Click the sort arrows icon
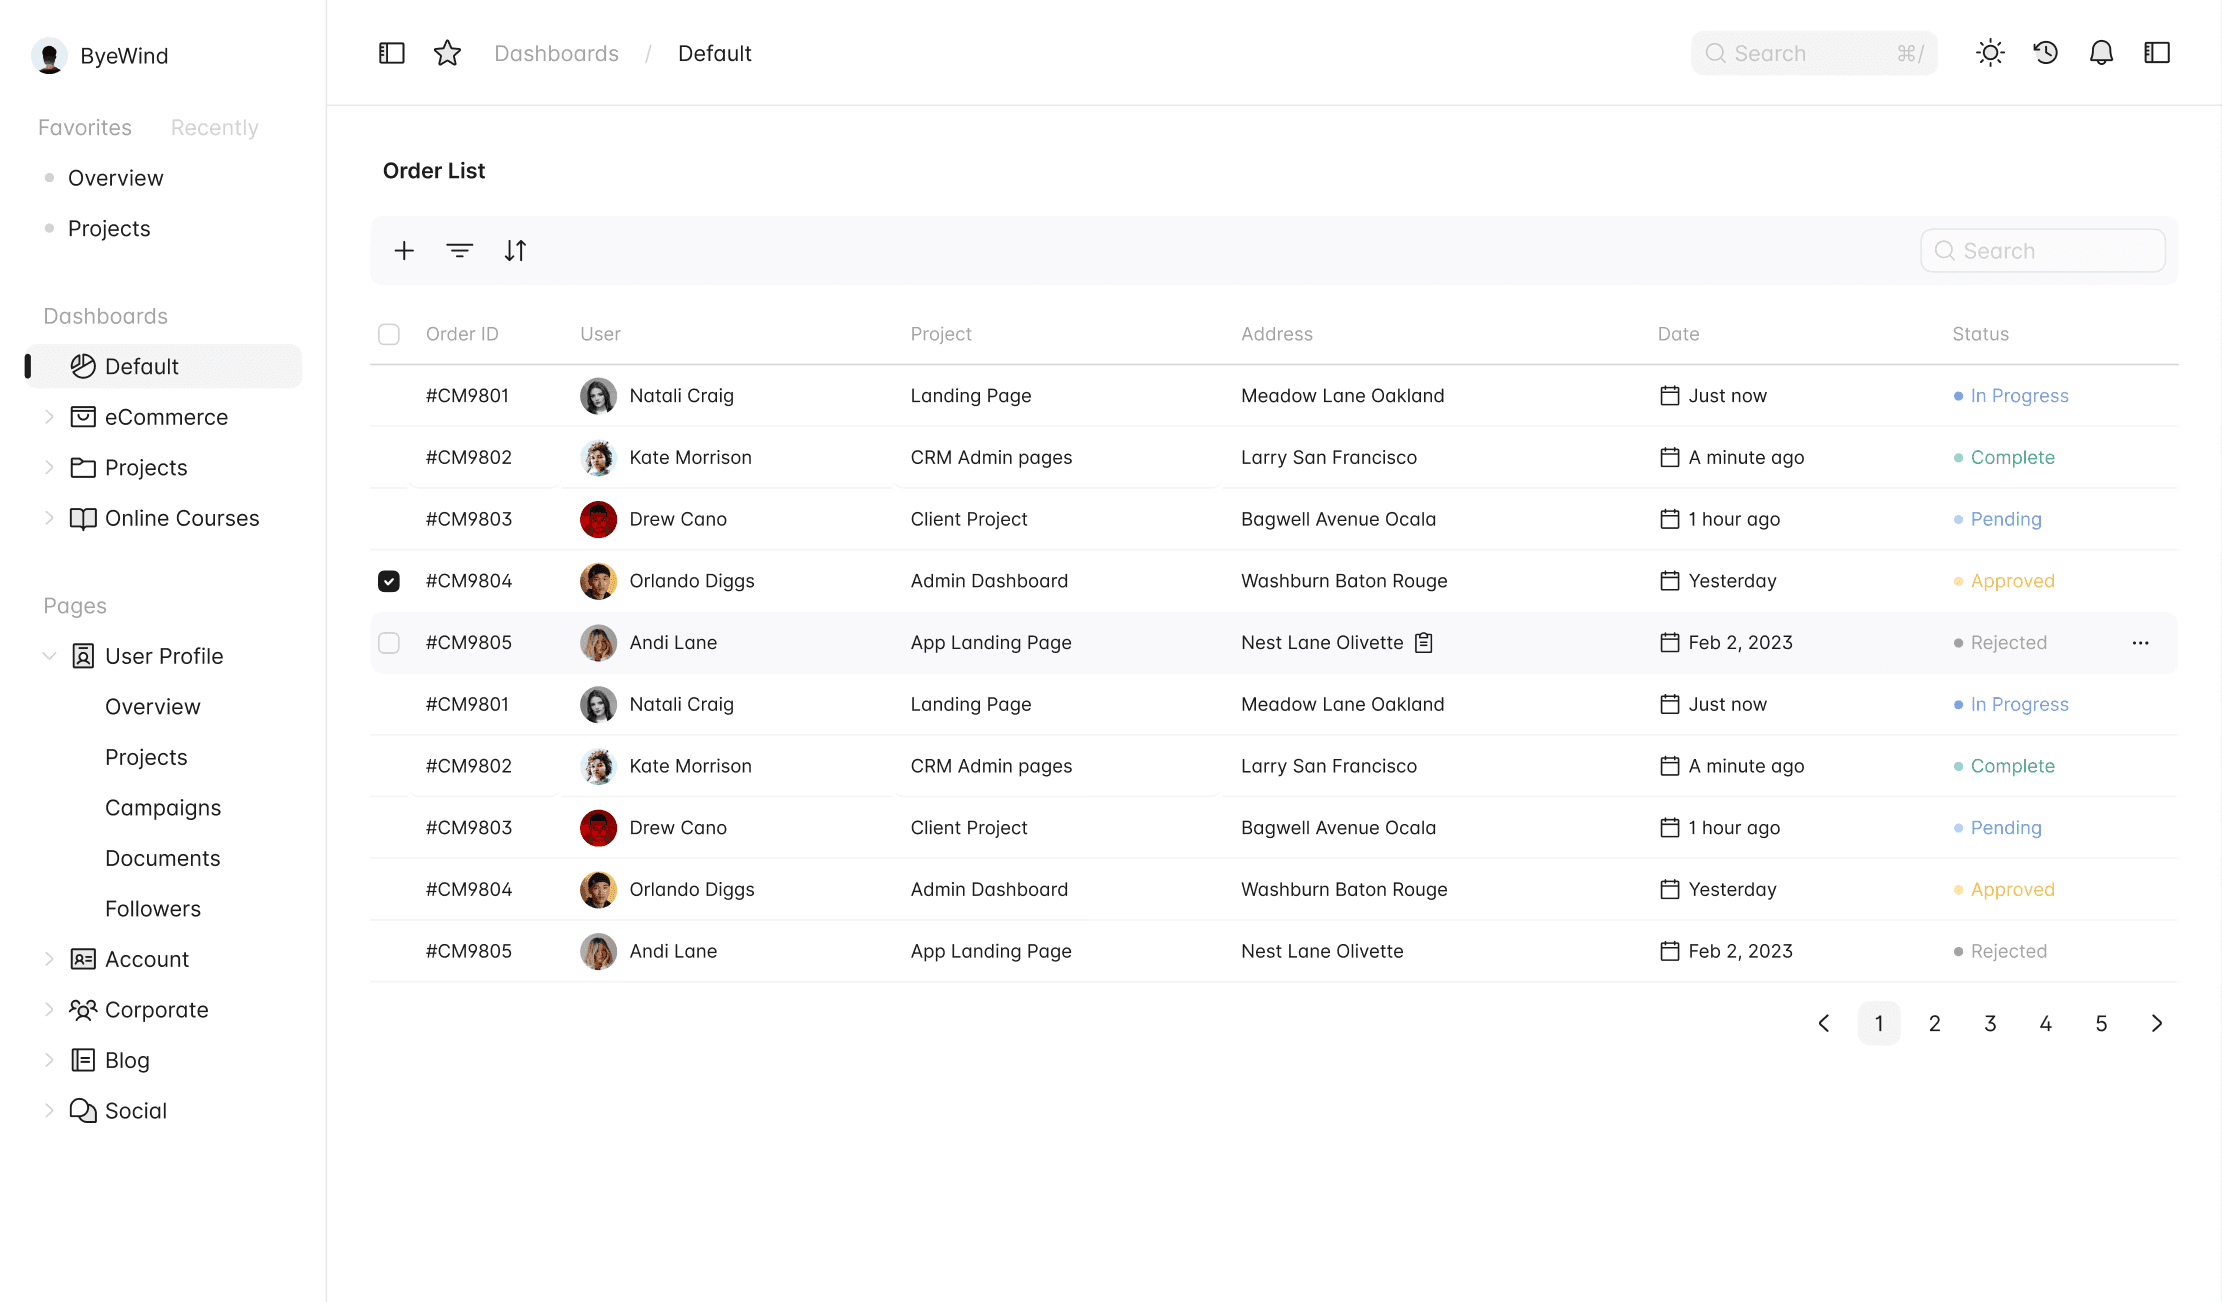The image size is (2222, 1302). coord(515,250)
